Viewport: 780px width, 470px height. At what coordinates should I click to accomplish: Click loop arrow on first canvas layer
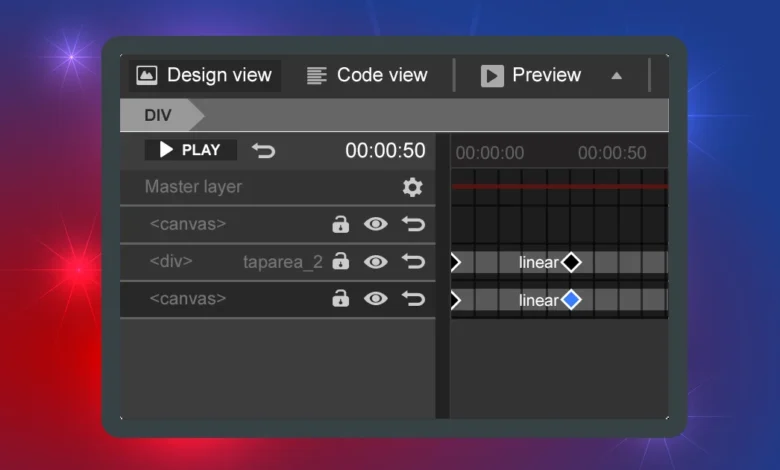coord(413,224)
